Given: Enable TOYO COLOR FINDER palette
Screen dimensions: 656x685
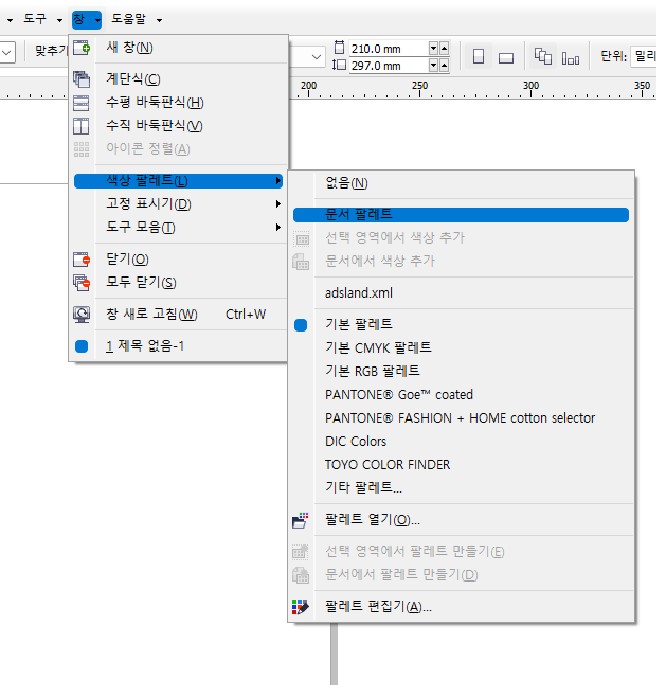Looking at the screenshot, I should [x=461, y=464].
